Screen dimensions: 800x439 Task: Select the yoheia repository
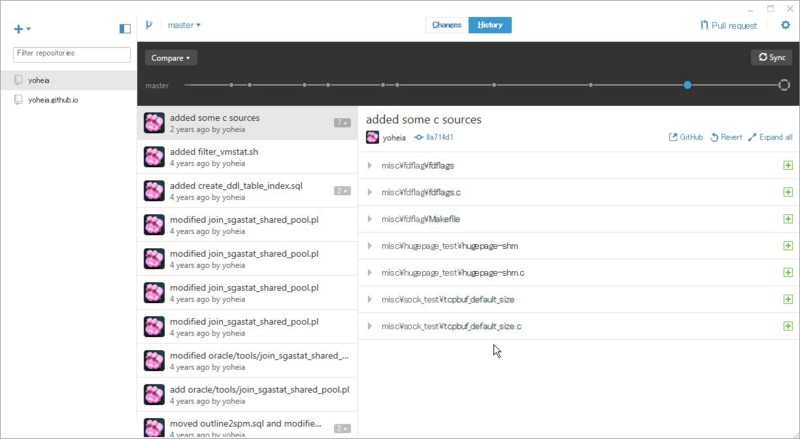point(69,80)
